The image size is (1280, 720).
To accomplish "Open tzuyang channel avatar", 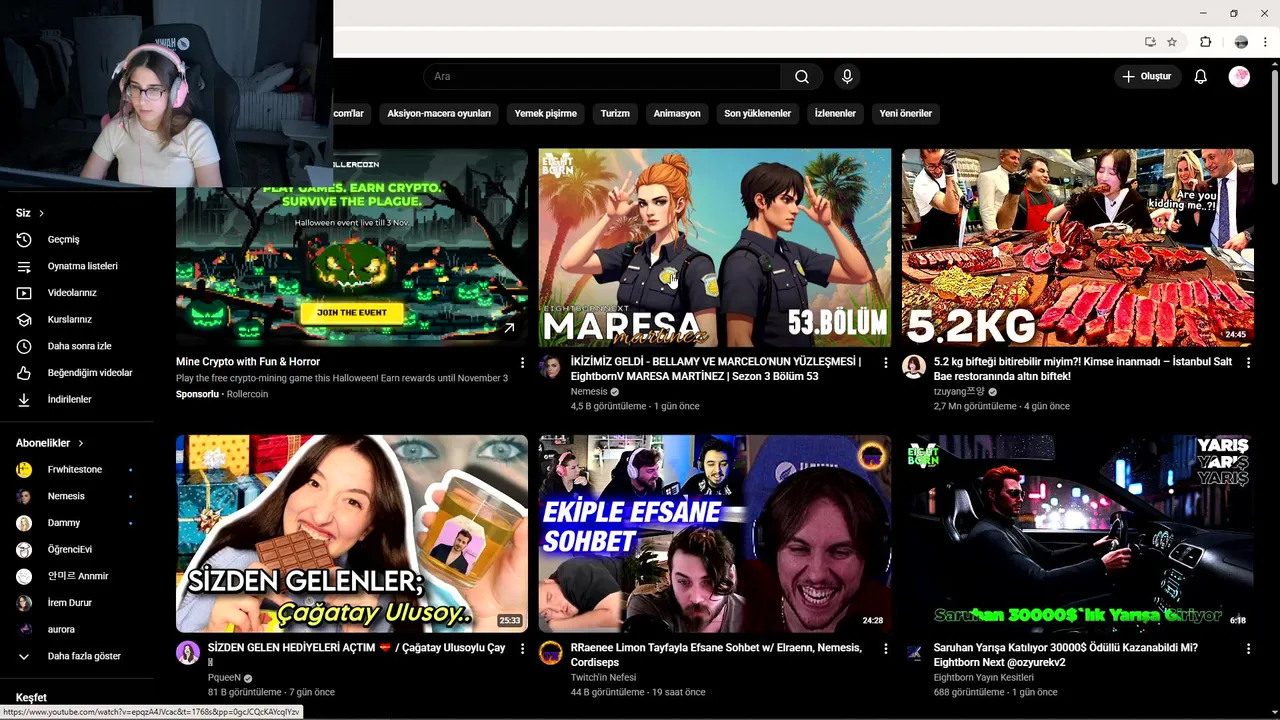I will (x=914, y=366).
